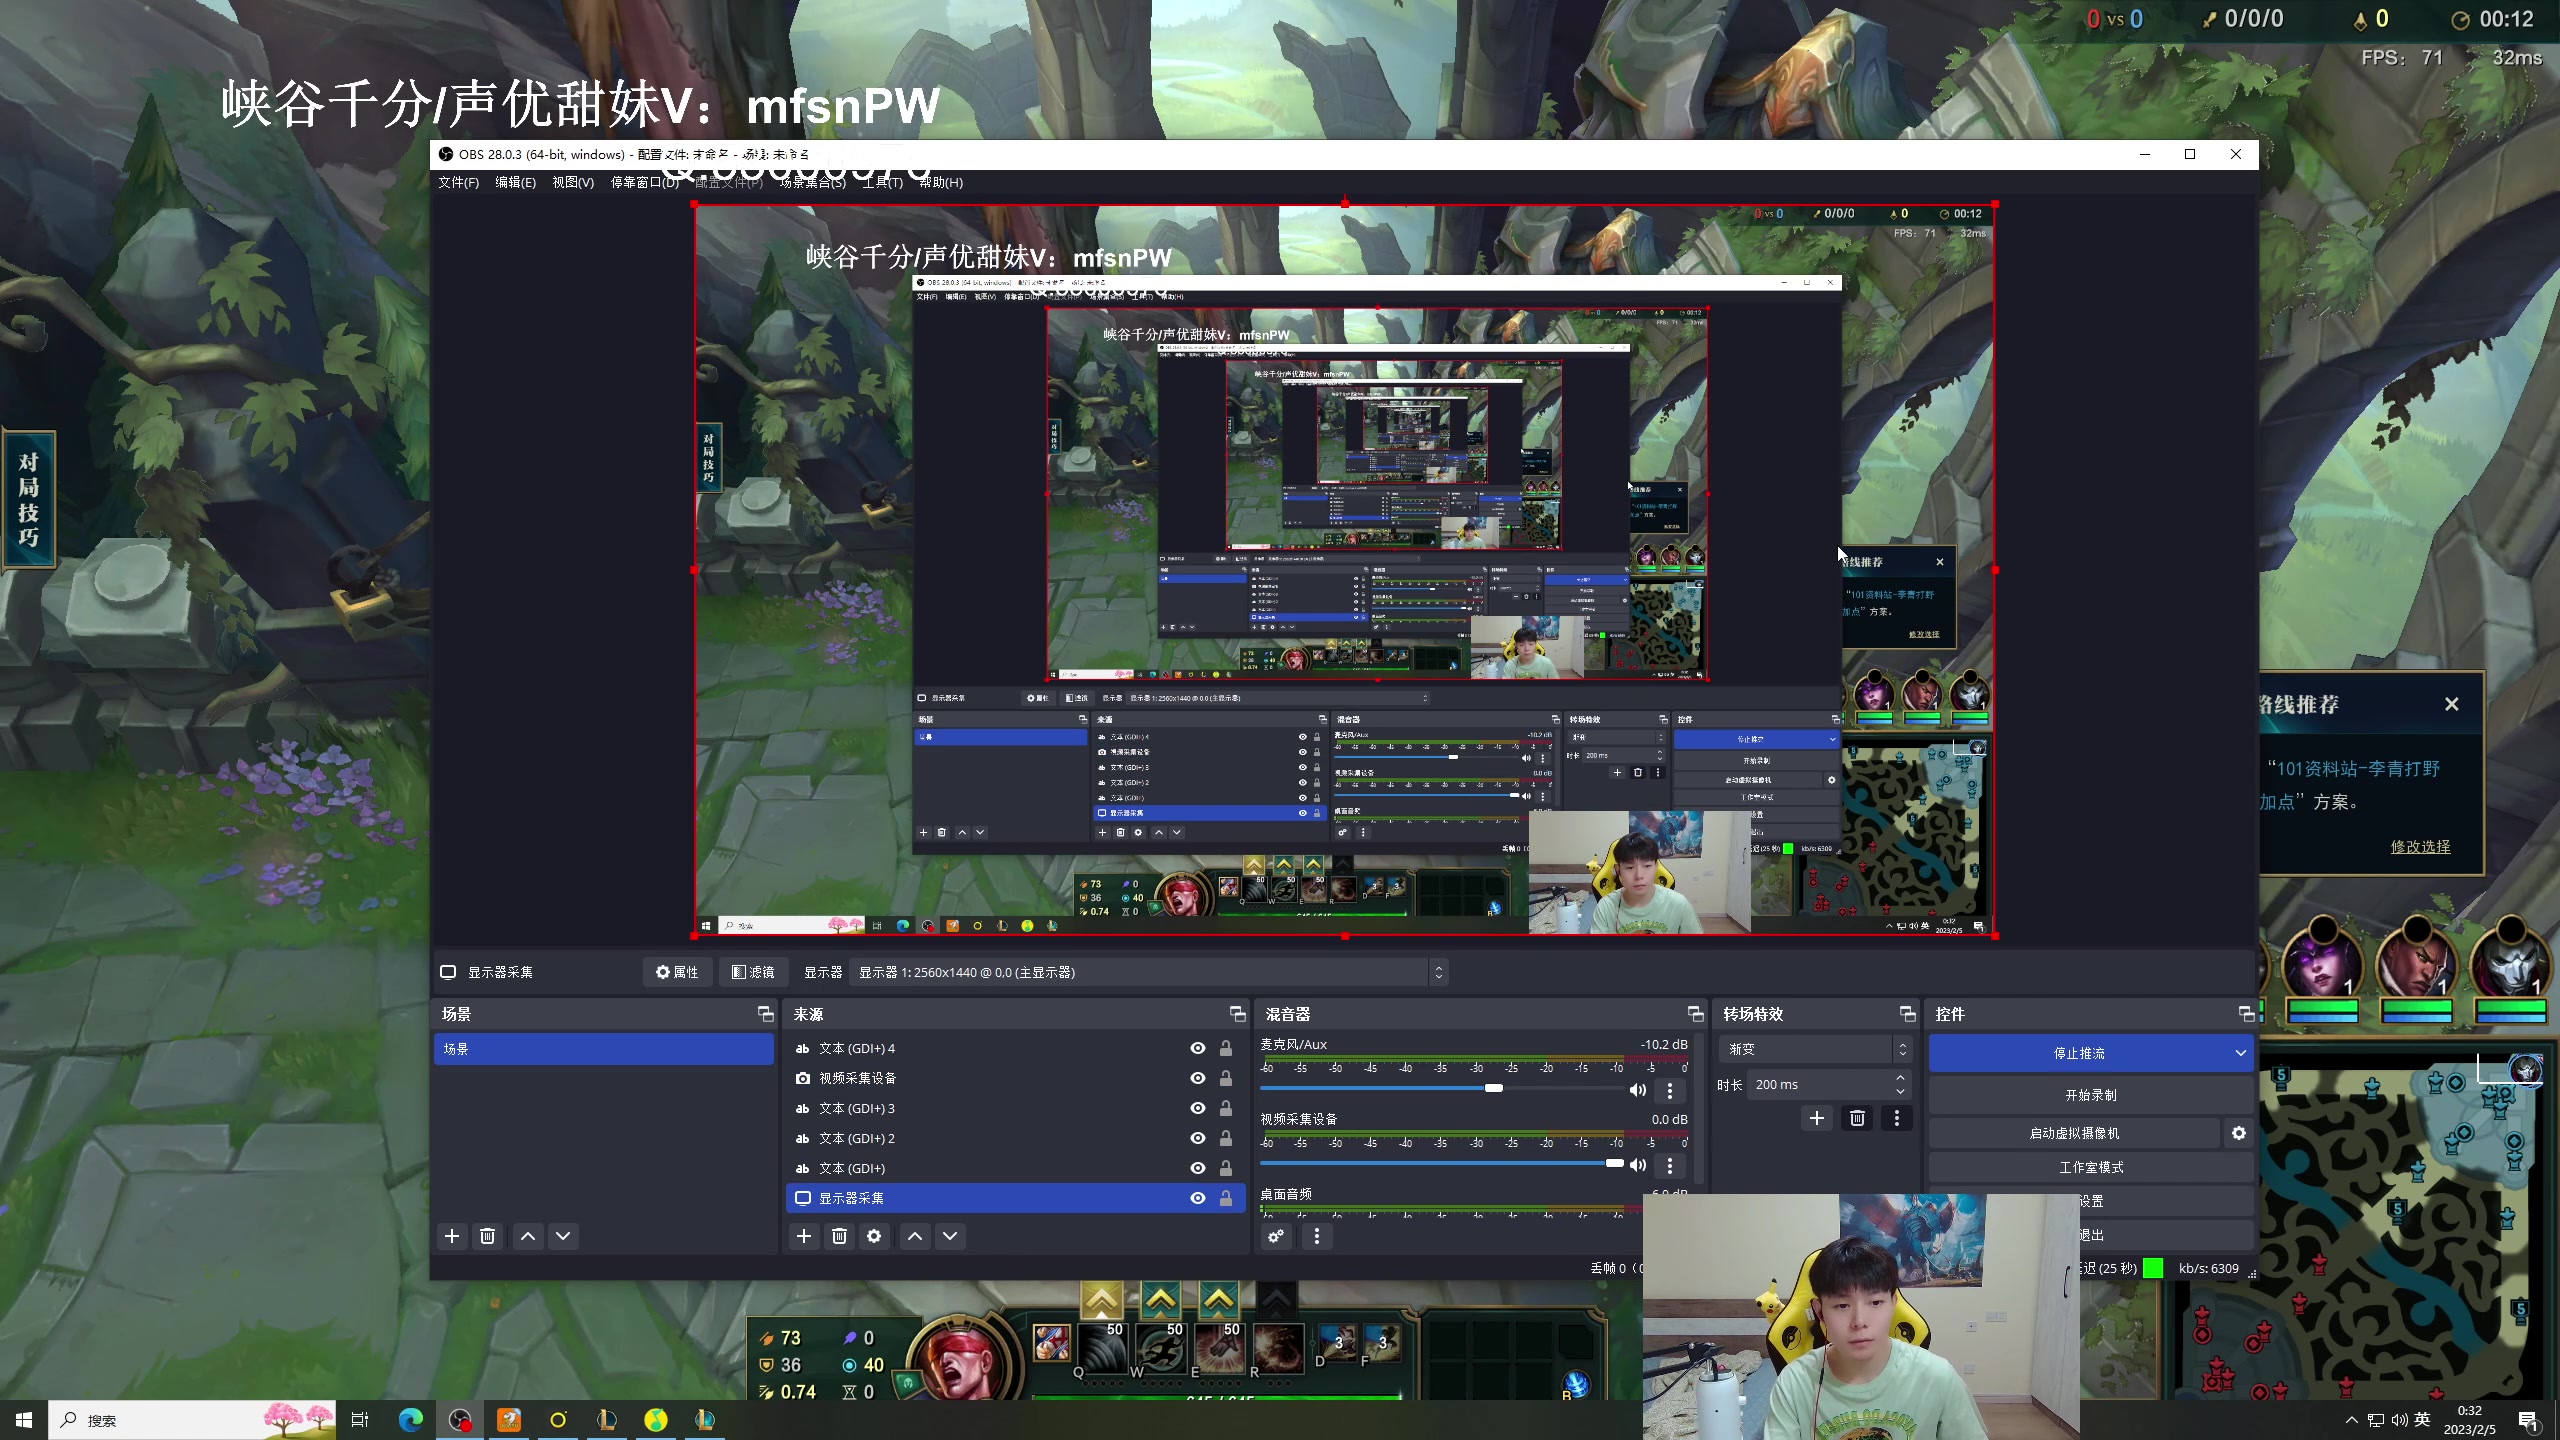Click the Windows taskbar search box
The image size is (2560, 1440).
pyautogui.click(x=192, y=1420)
